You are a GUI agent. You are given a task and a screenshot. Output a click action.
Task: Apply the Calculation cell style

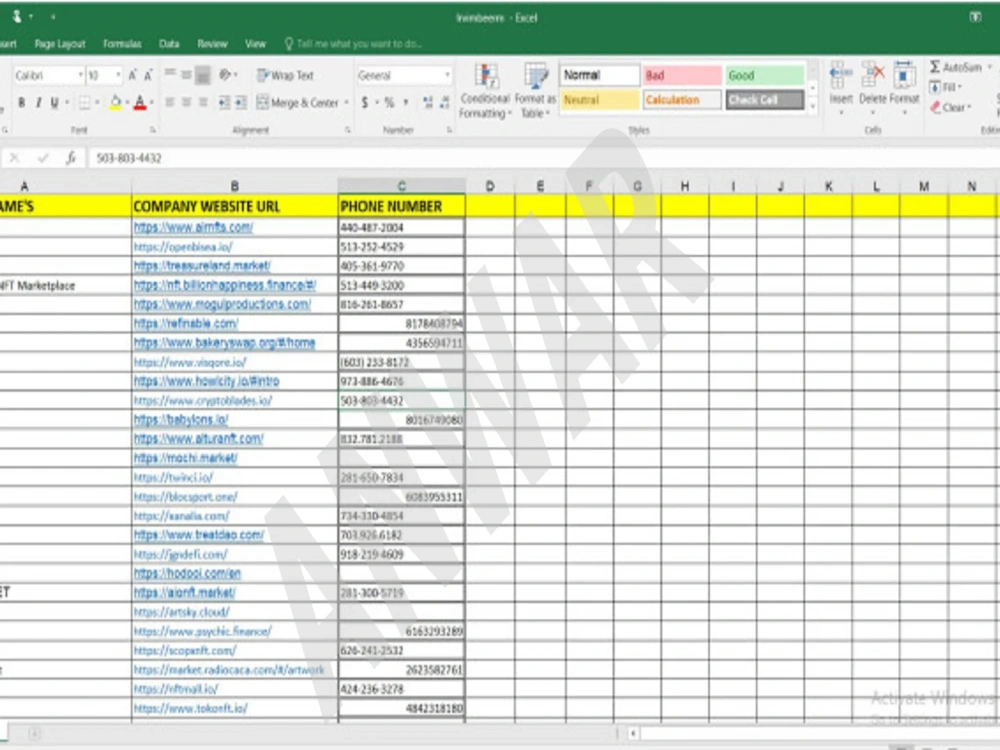coord(682,100)
